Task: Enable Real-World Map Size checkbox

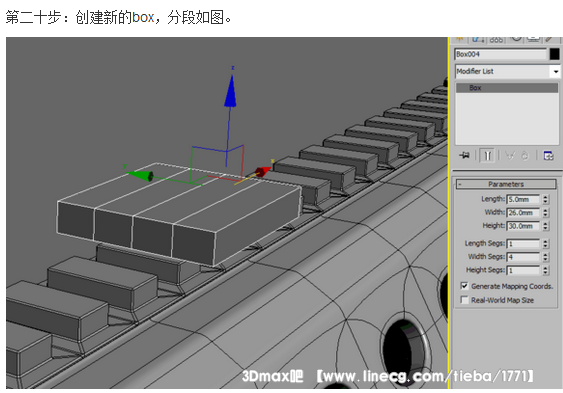Action: (464, 300)
